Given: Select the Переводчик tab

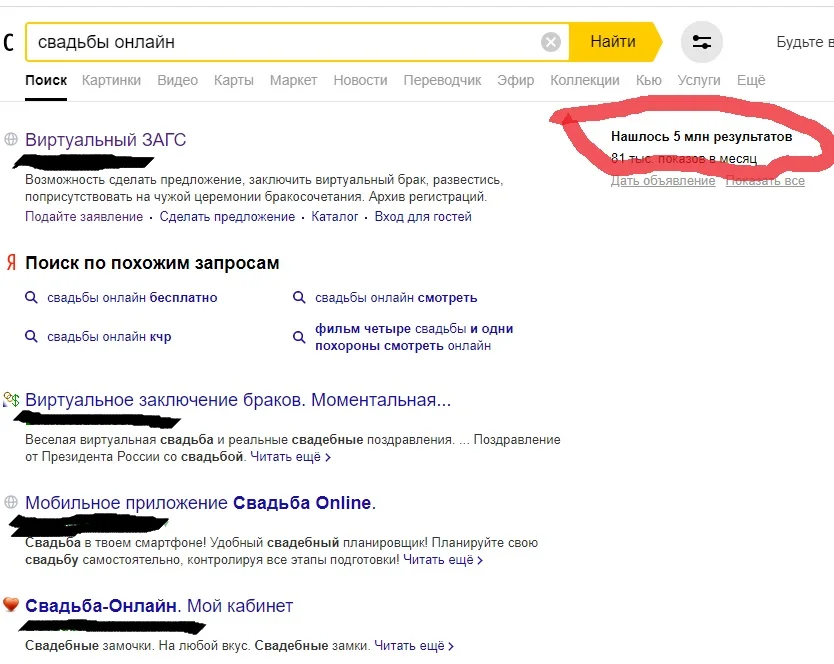Looking at the screenshot, I should point(443,80).
